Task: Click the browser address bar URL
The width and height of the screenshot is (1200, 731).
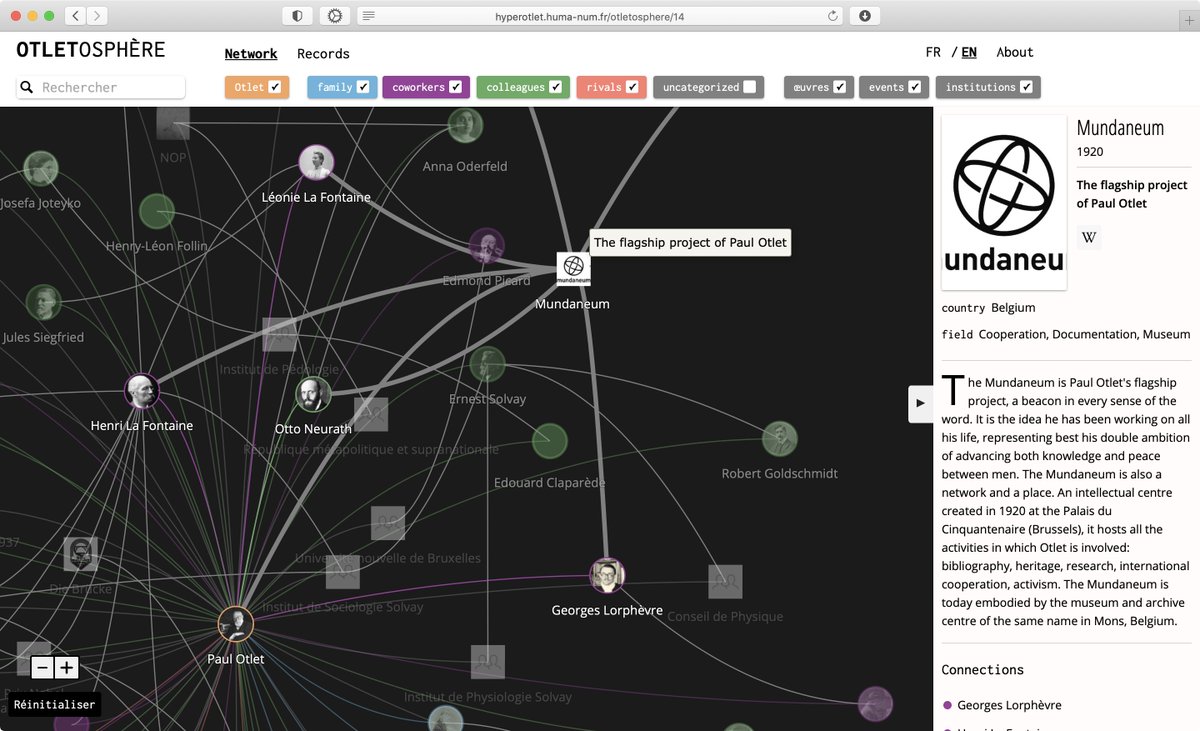Action: [590, 16]
